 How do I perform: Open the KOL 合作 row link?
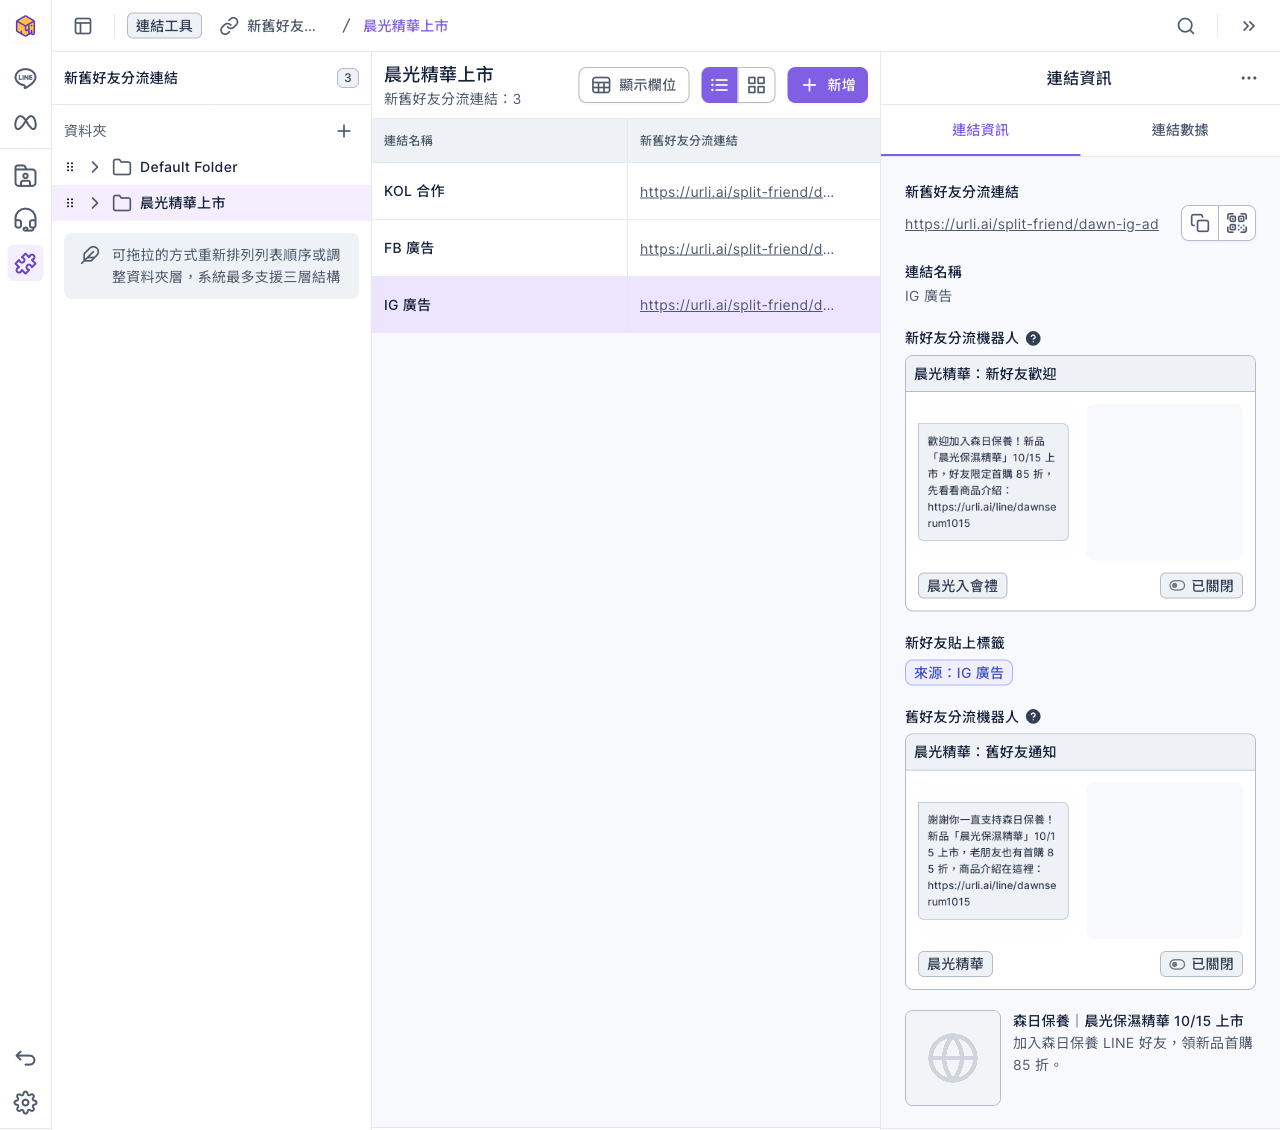point(737,192)
